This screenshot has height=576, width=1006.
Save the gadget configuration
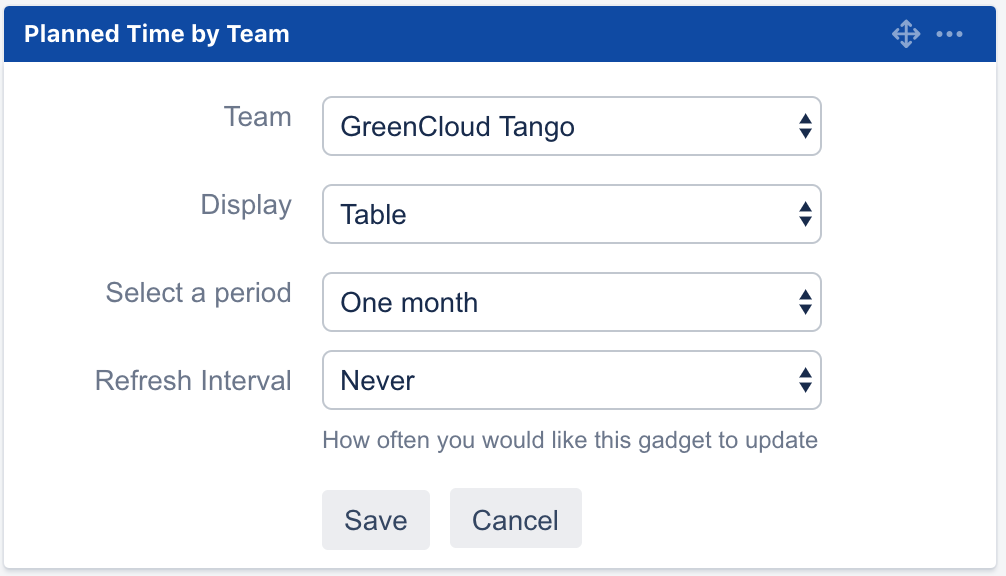click(x=375, y=519)
